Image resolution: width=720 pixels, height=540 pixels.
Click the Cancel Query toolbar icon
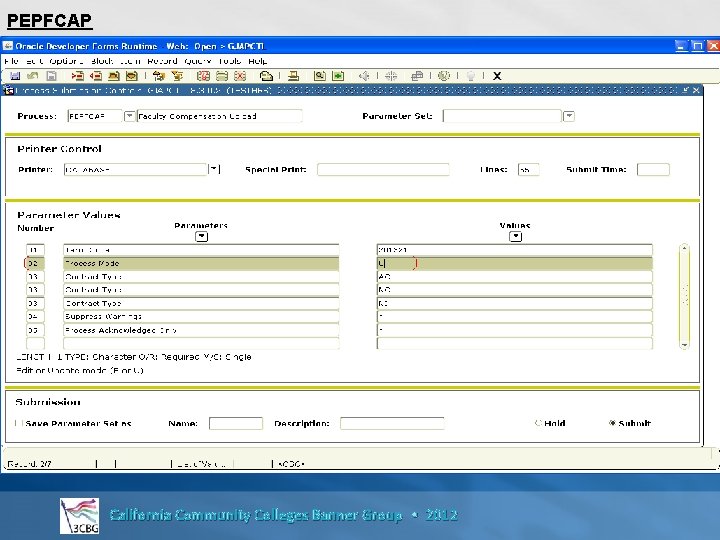click(240, 76)
